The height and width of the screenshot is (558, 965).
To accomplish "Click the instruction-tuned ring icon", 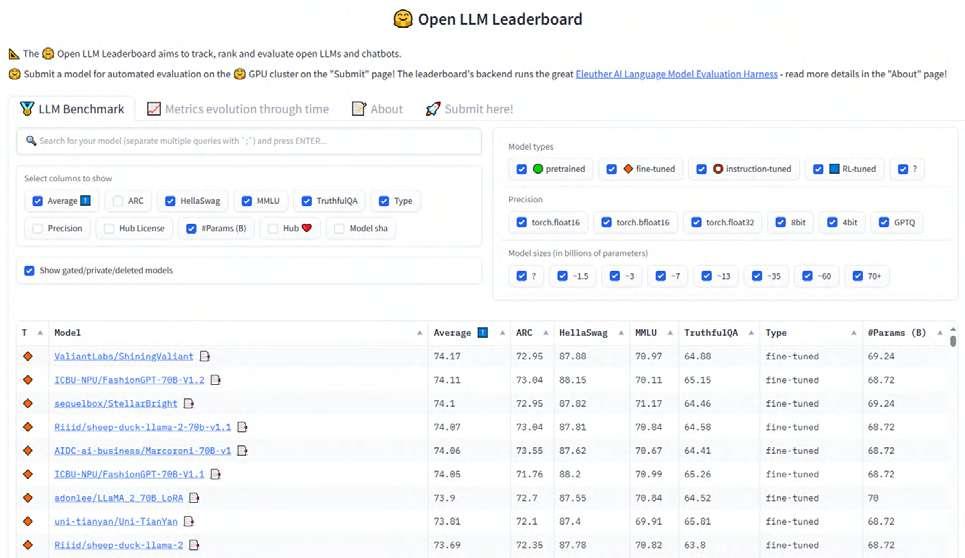I will point(718,169).
